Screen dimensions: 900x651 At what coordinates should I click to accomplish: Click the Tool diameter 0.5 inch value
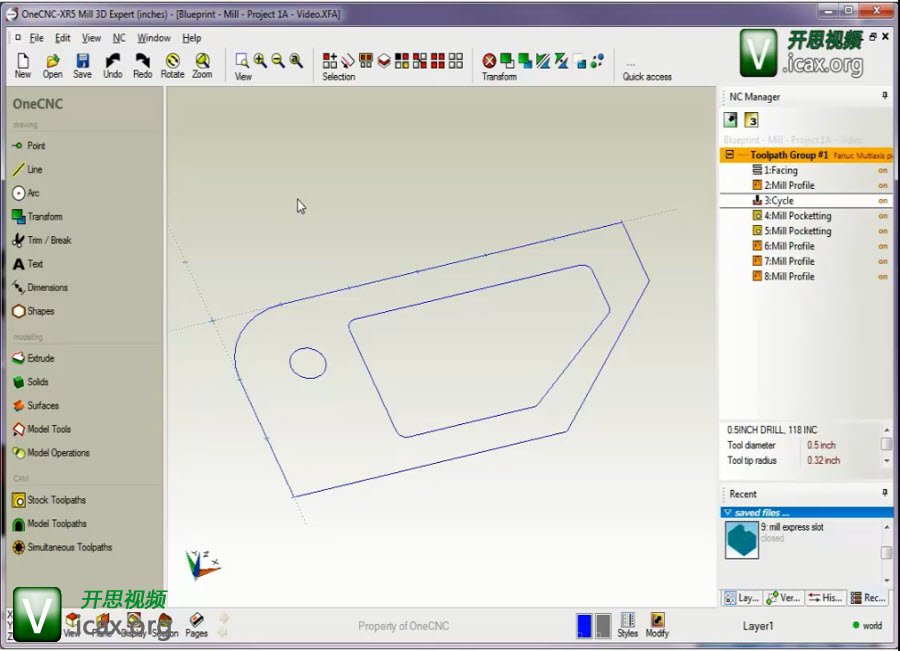pos(821,445)
